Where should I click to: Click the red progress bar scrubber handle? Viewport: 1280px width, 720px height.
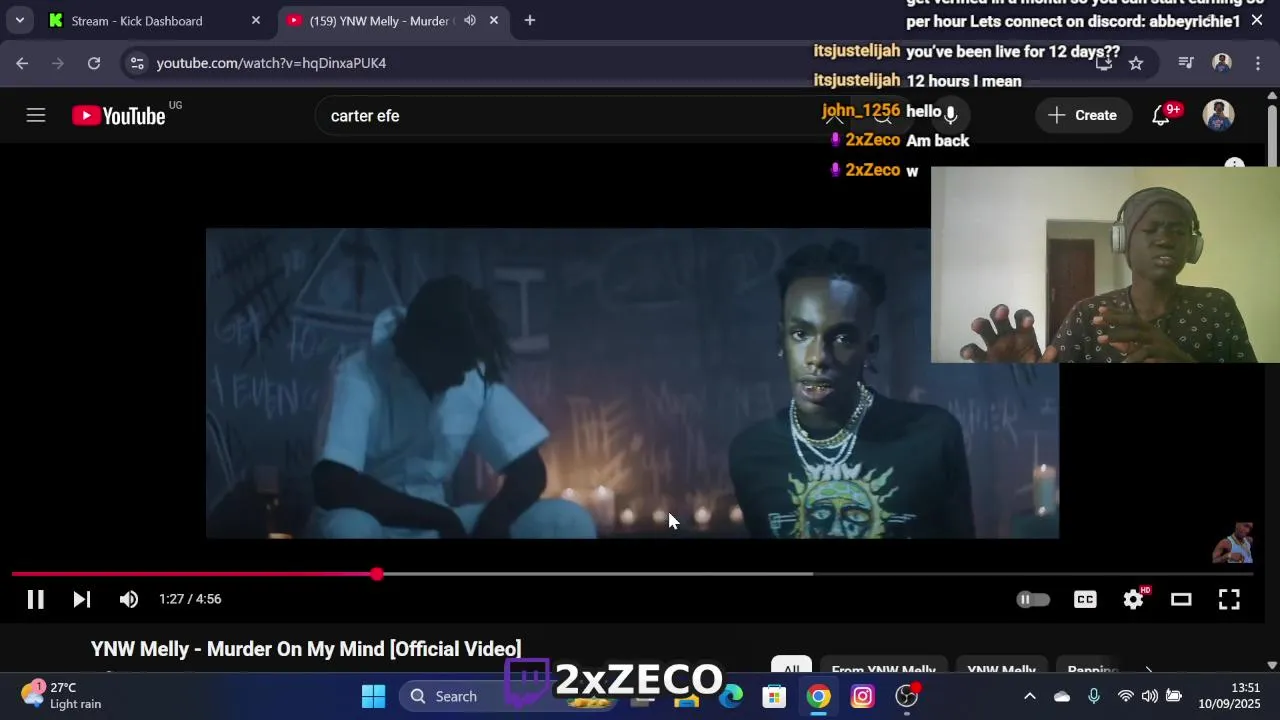click(376, 574)
